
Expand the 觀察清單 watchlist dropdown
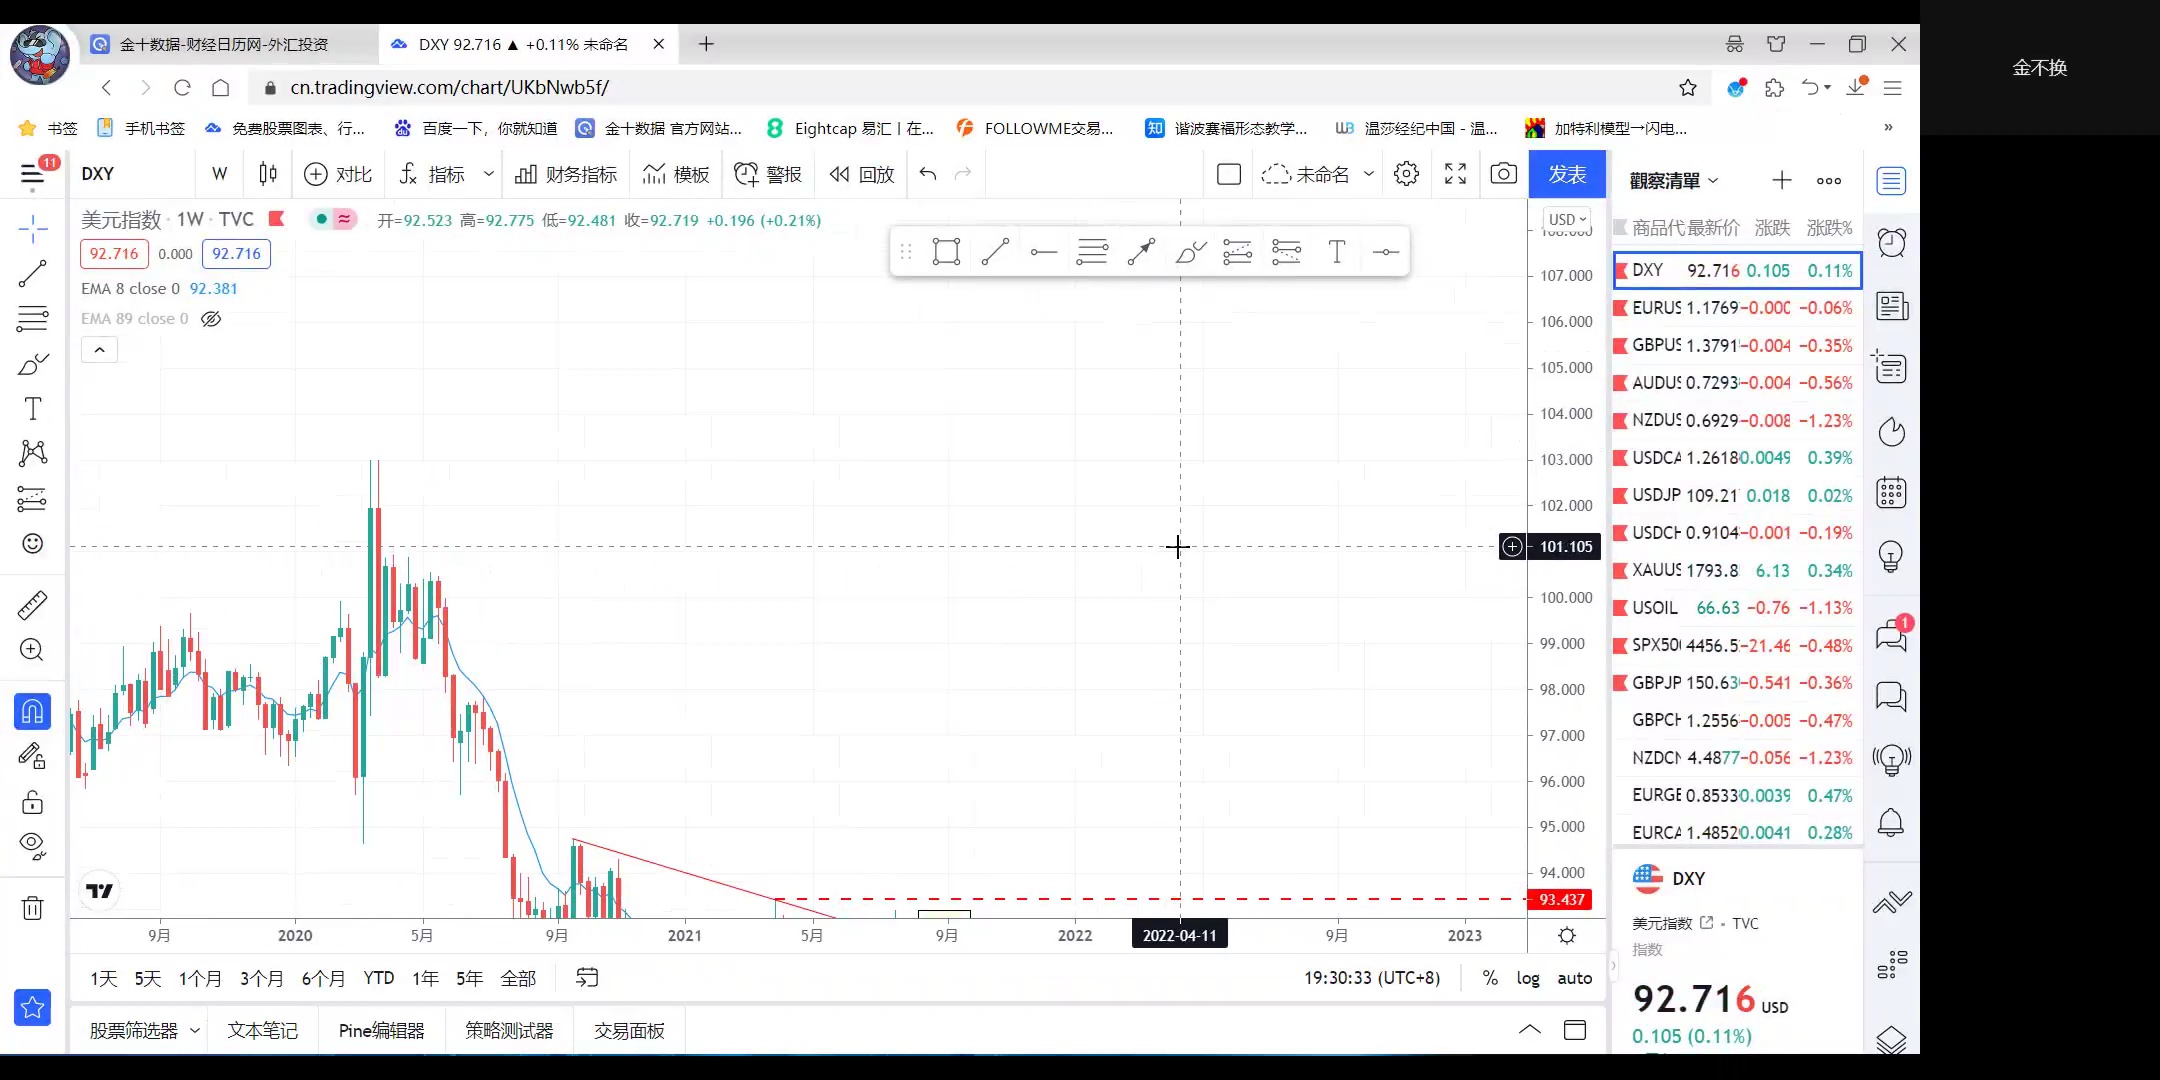coord(1674,181)
